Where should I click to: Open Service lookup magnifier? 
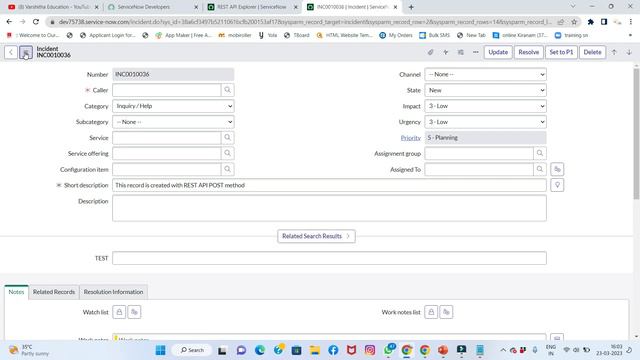click(x=227, y=138)
